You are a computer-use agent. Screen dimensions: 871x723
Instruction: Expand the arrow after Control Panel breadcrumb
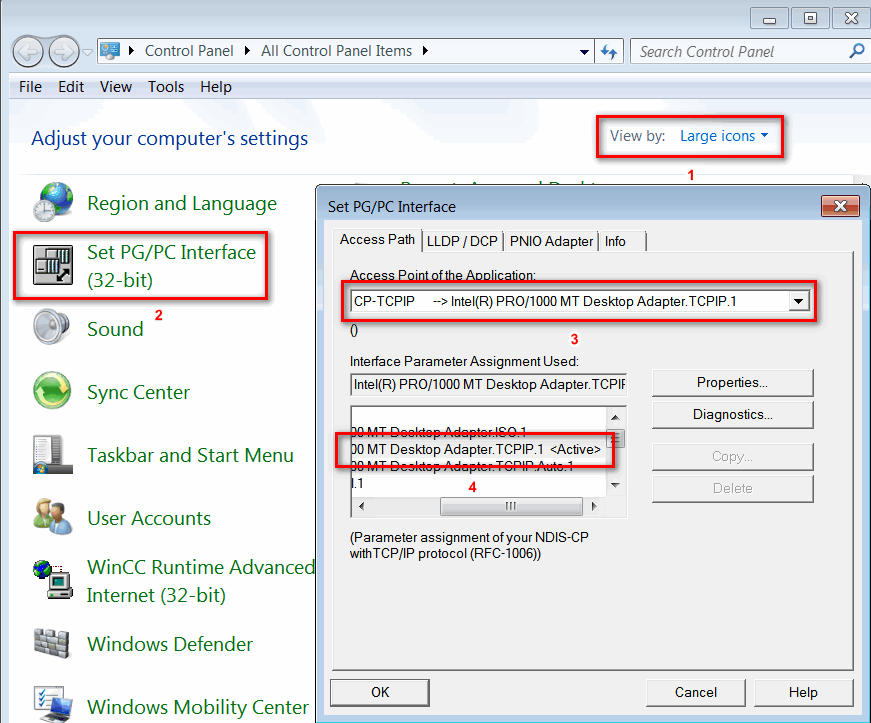(247, 51)
